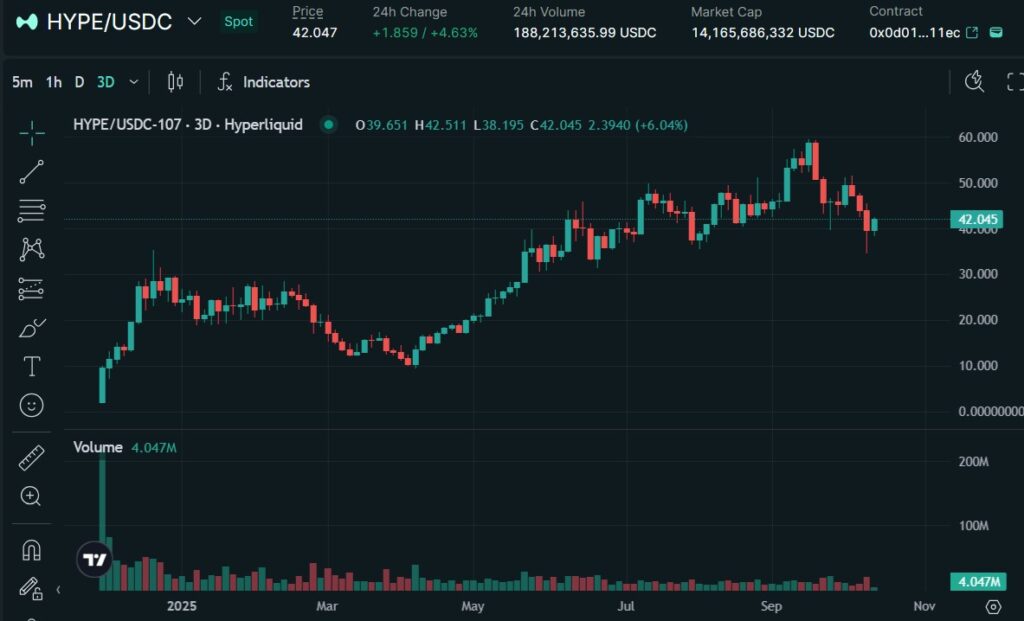The width and height of the screenshot is (1024, 621).
Task: Expand the HYPE/USDC pair selector dropdown
Action: pos(195,21)
